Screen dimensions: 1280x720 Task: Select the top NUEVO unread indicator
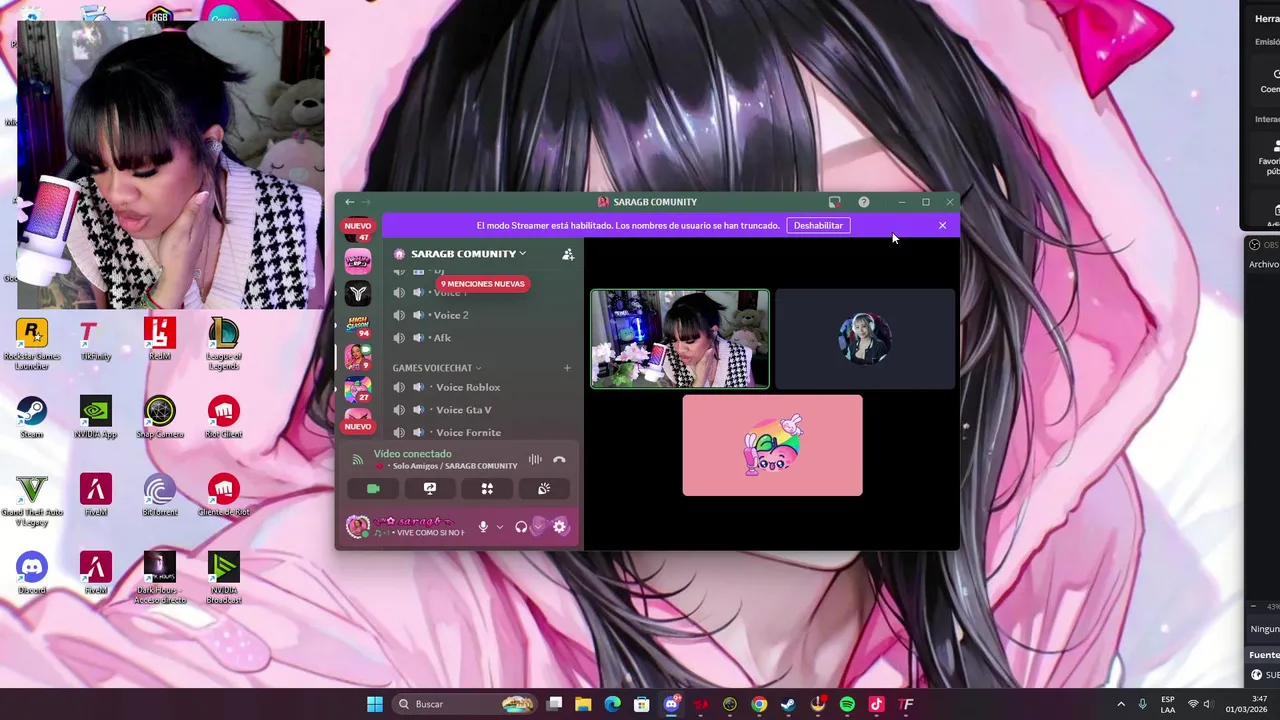pyautogui.click(x=357, y=226)
